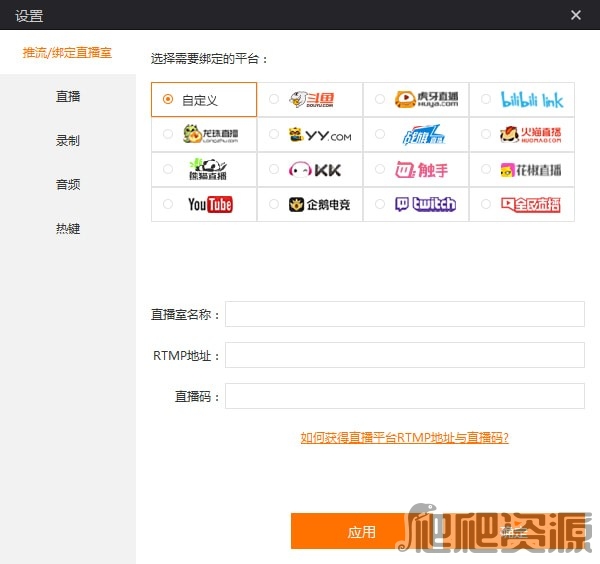Image resolution: width=600 pixels, height=564 pixels.
Task: Click the Panda live logo
Action: point(208,169)
